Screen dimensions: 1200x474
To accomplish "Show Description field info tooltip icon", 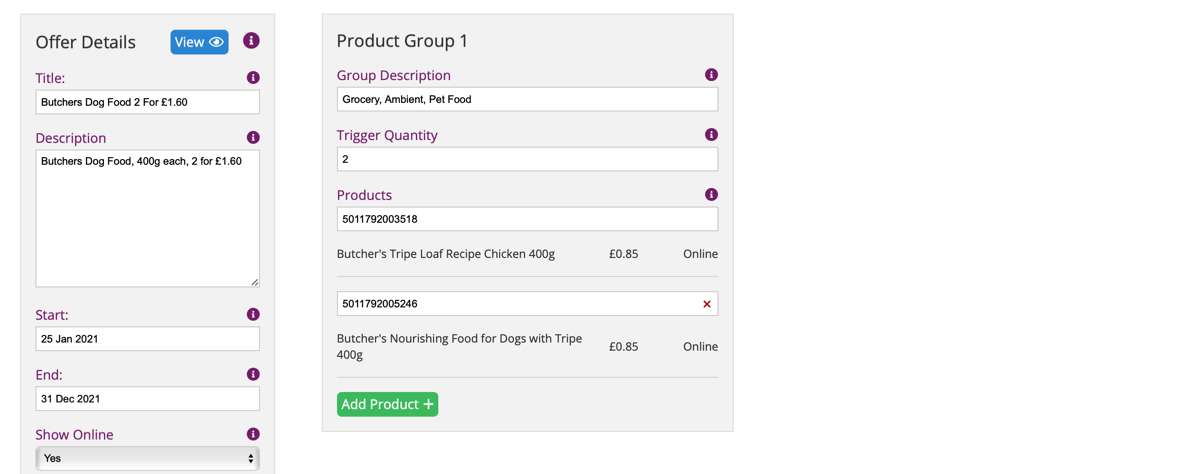I will (x=253, y=138).
